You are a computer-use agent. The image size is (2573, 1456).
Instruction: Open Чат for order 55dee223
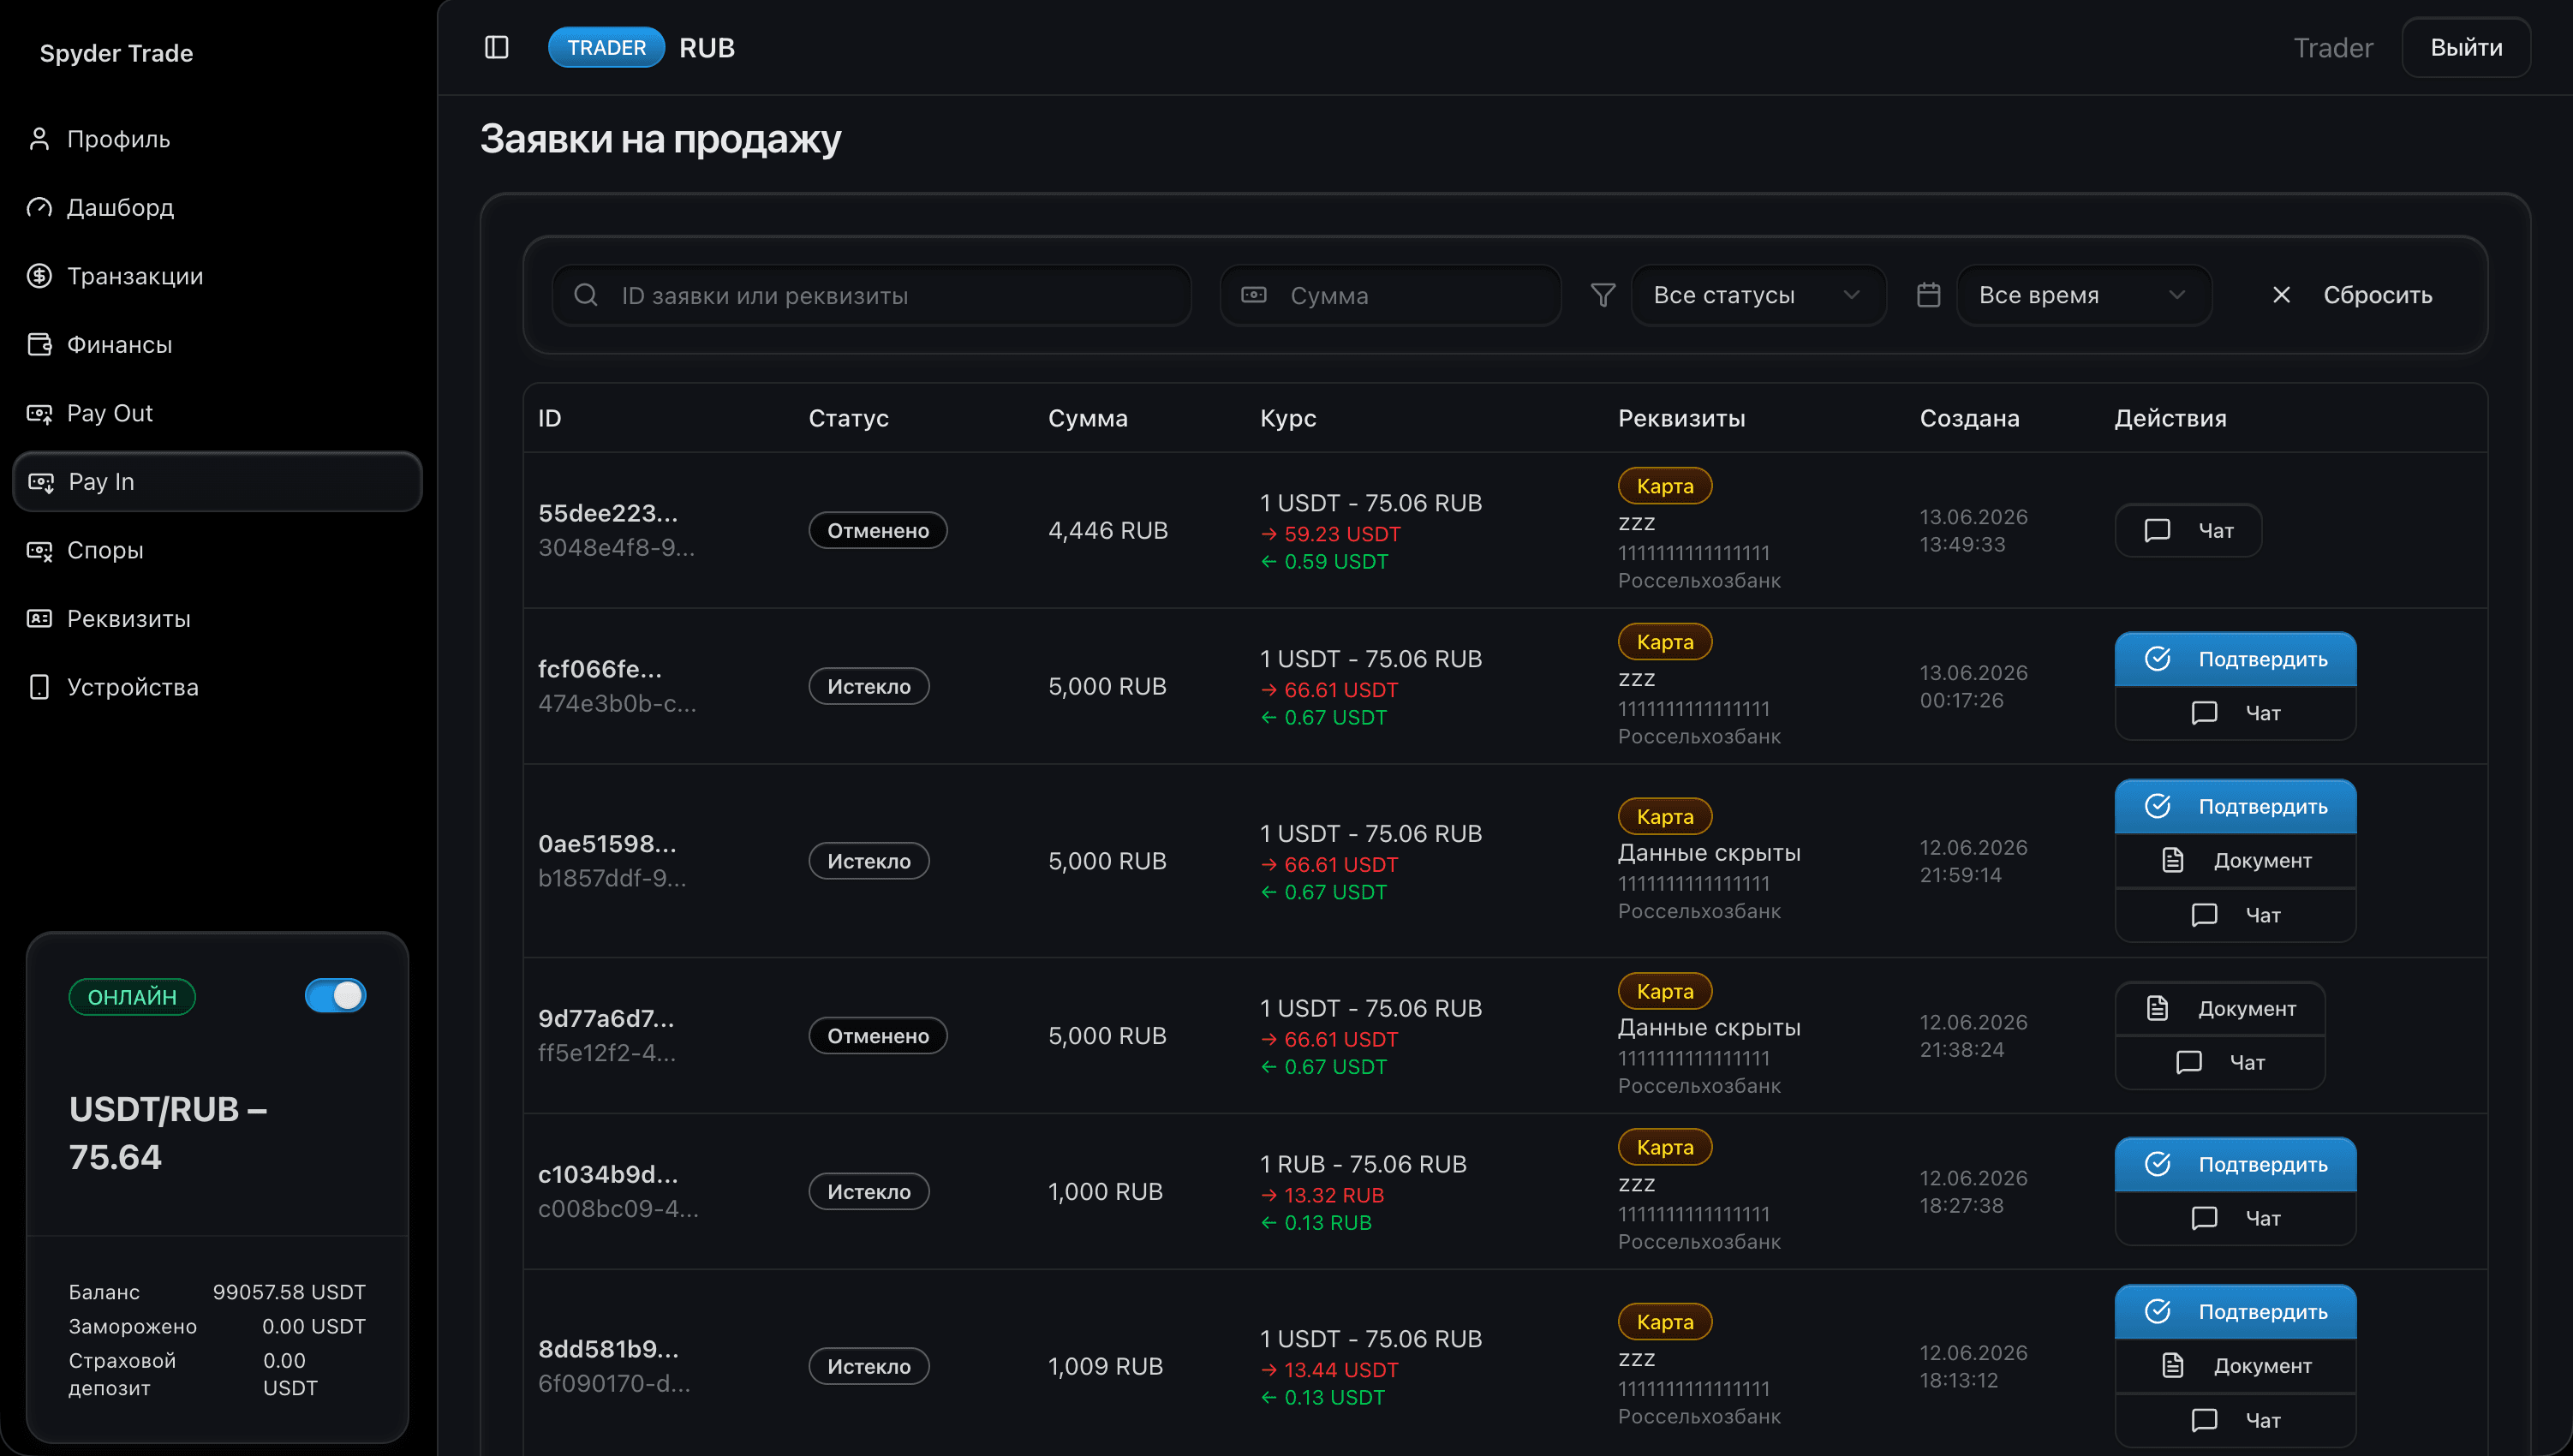pos(2187,530)
